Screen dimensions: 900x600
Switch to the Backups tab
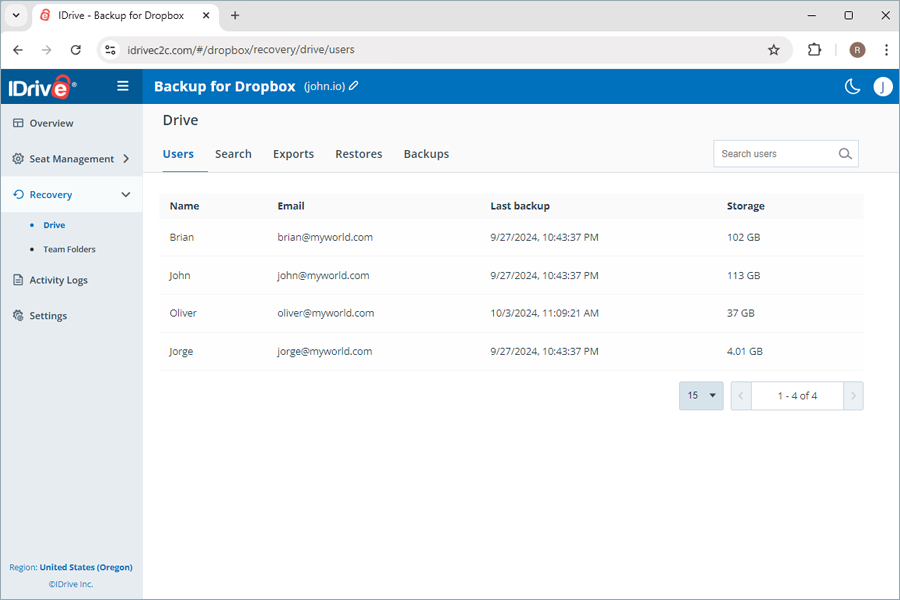coord(426,154)
